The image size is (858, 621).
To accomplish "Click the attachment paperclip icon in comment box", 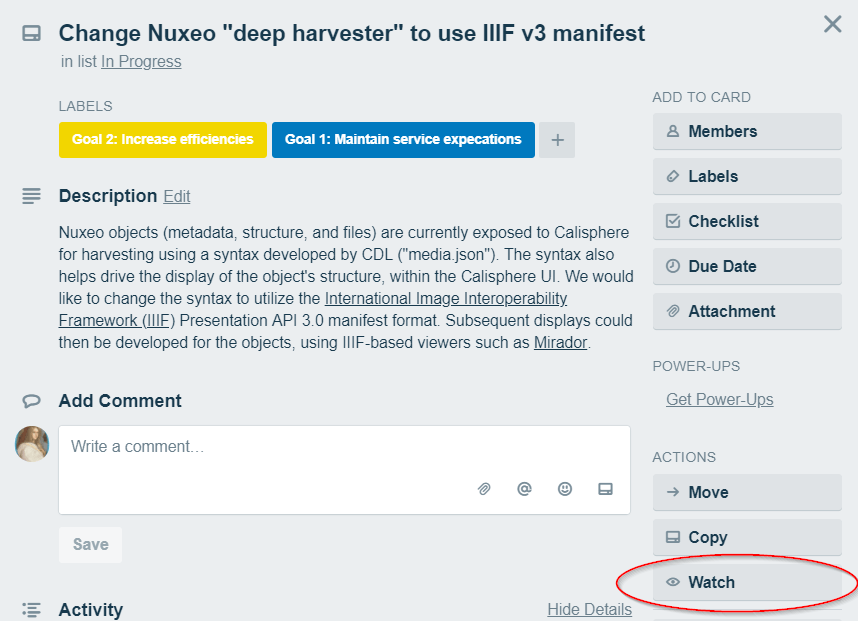I will pos(484,489).
